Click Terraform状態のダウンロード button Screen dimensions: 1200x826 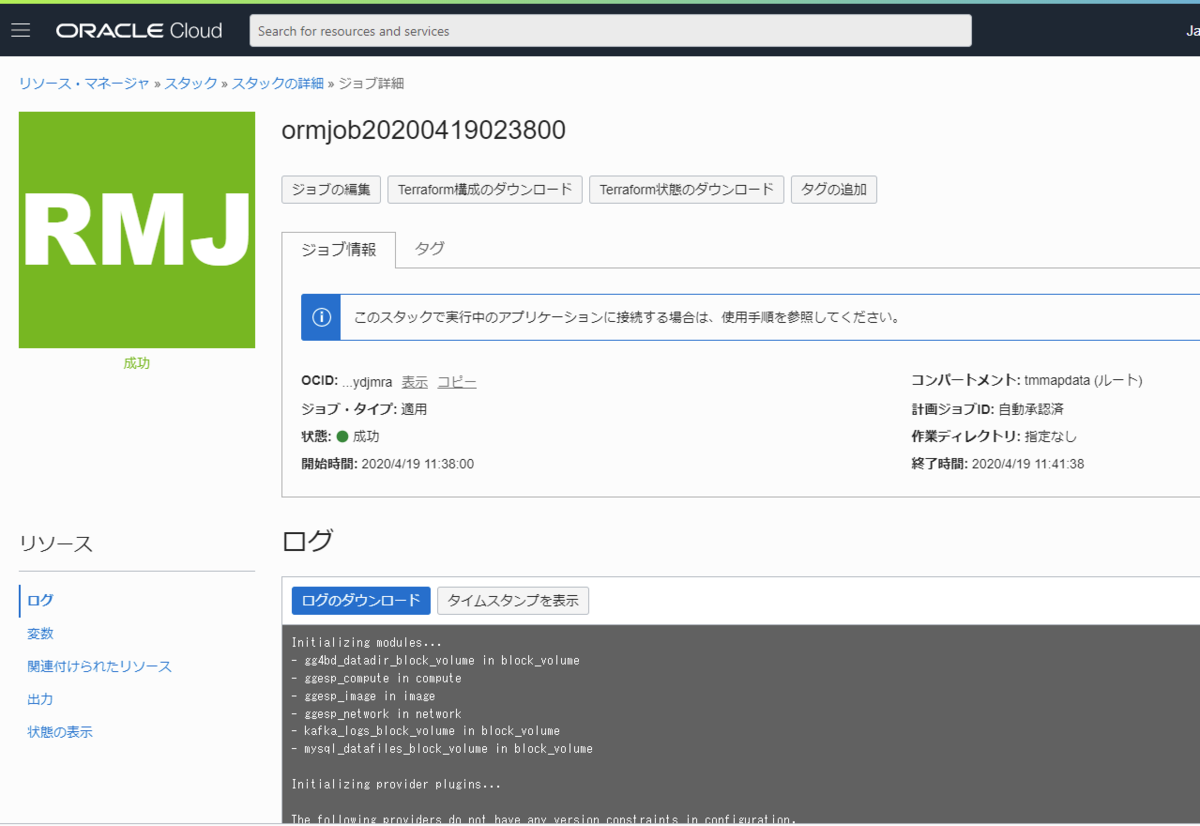687,190
